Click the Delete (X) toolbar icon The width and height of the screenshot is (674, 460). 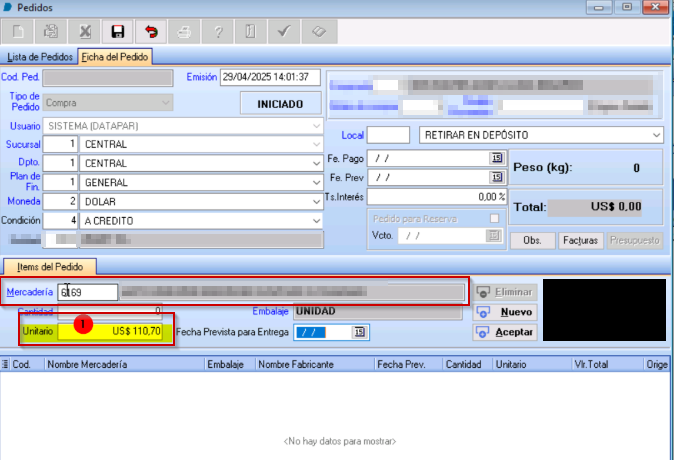tap(85, 31)
